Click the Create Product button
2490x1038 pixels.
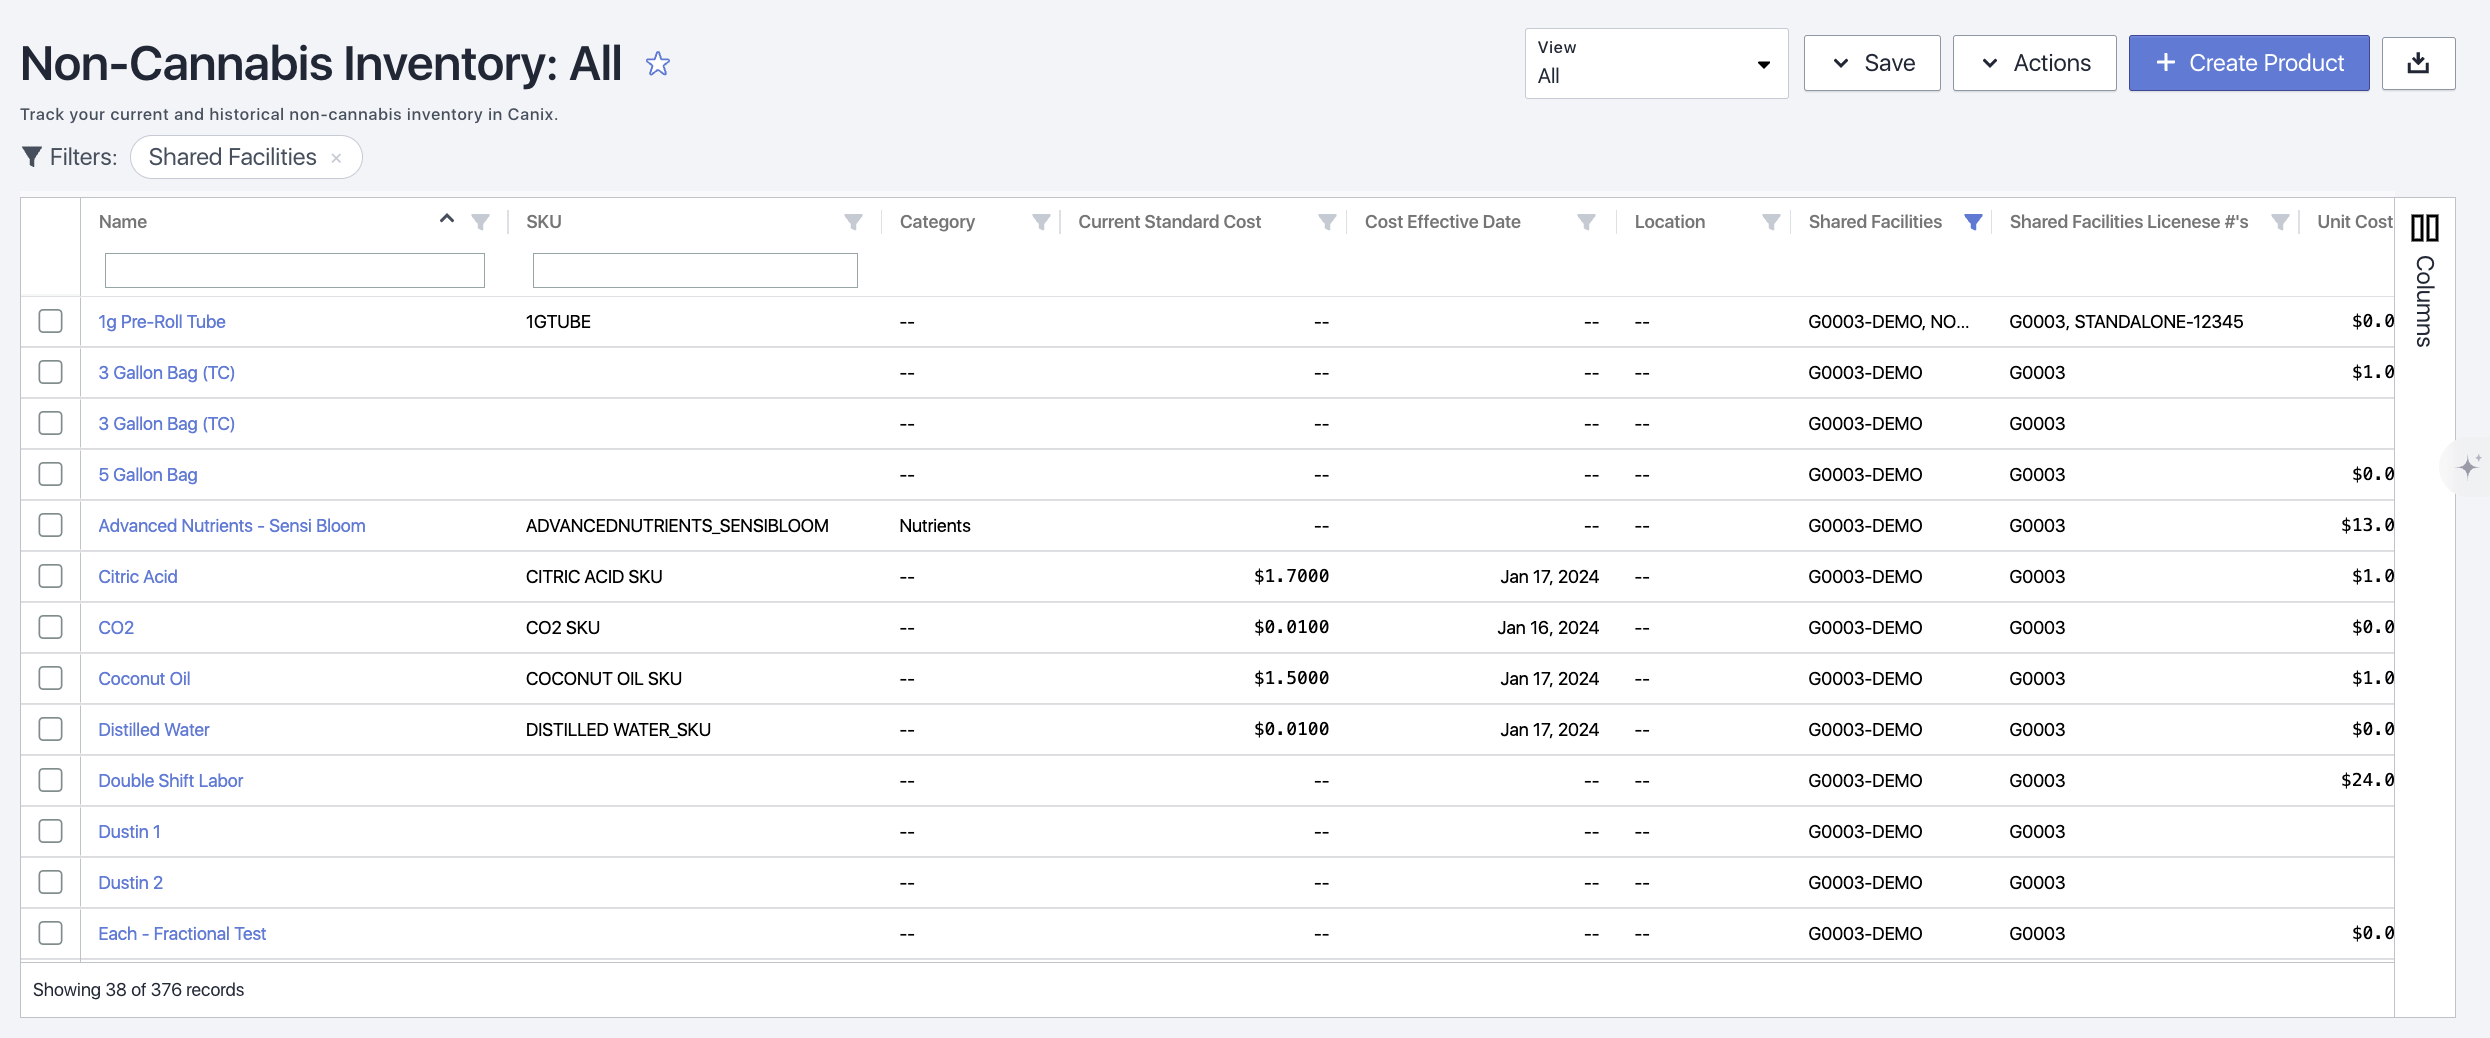click(2248, 63)
